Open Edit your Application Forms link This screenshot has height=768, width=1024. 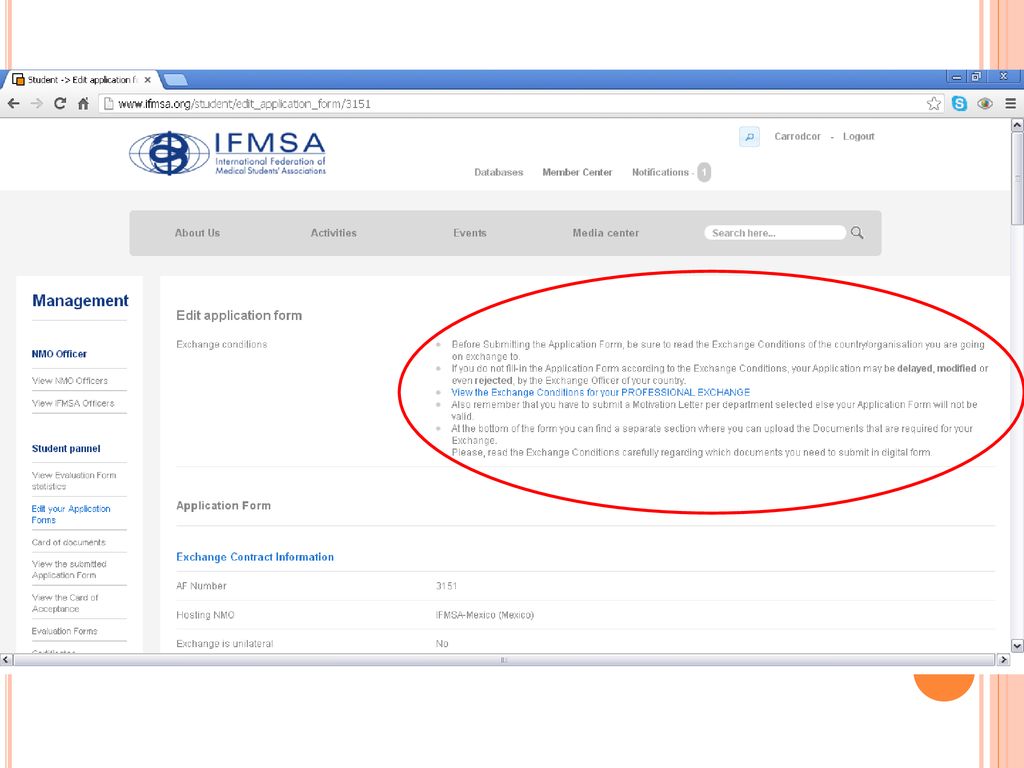click(x=71, y=514)
